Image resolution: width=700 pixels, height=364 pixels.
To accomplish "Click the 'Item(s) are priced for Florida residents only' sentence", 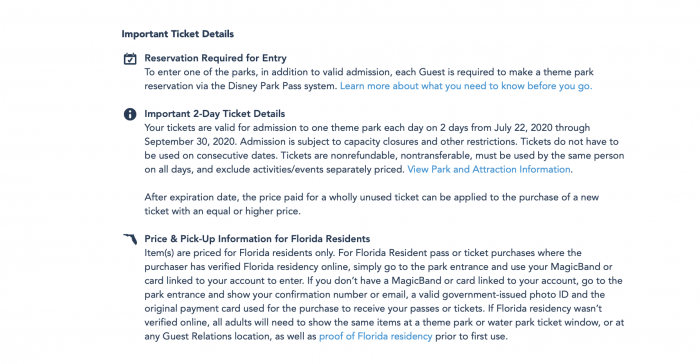I will [x=239, y=253].
